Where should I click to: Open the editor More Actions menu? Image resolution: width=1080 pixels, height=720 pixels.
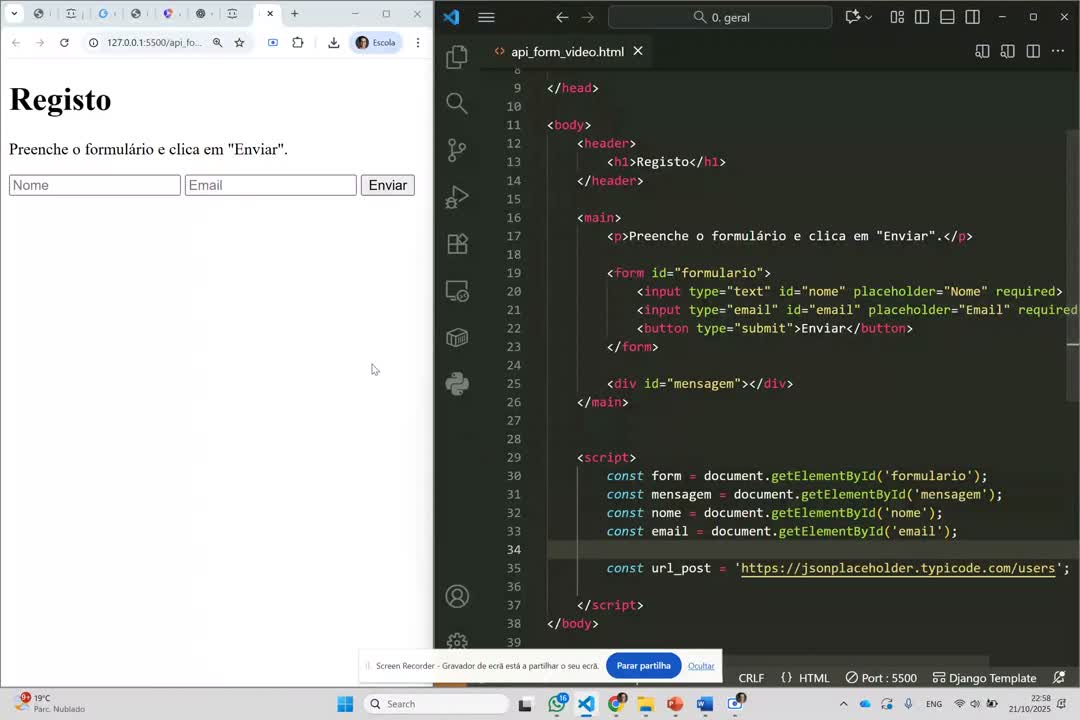tap(1058, 51)
